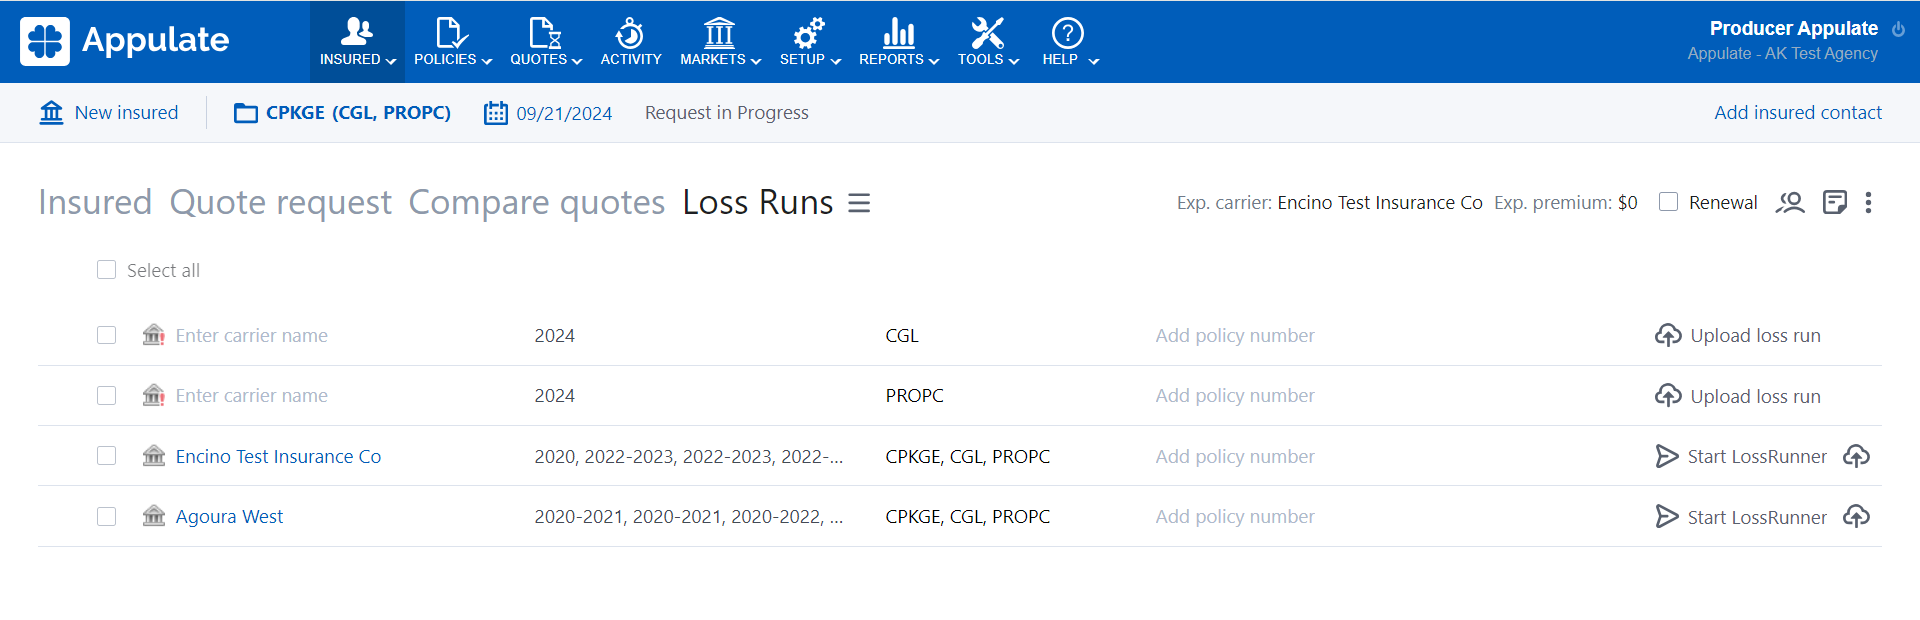Image resolution: width=1920 pixels, height=620 pixels.
Task: Open the notes icon beside the kebab menu
Action: point(1834,203)
